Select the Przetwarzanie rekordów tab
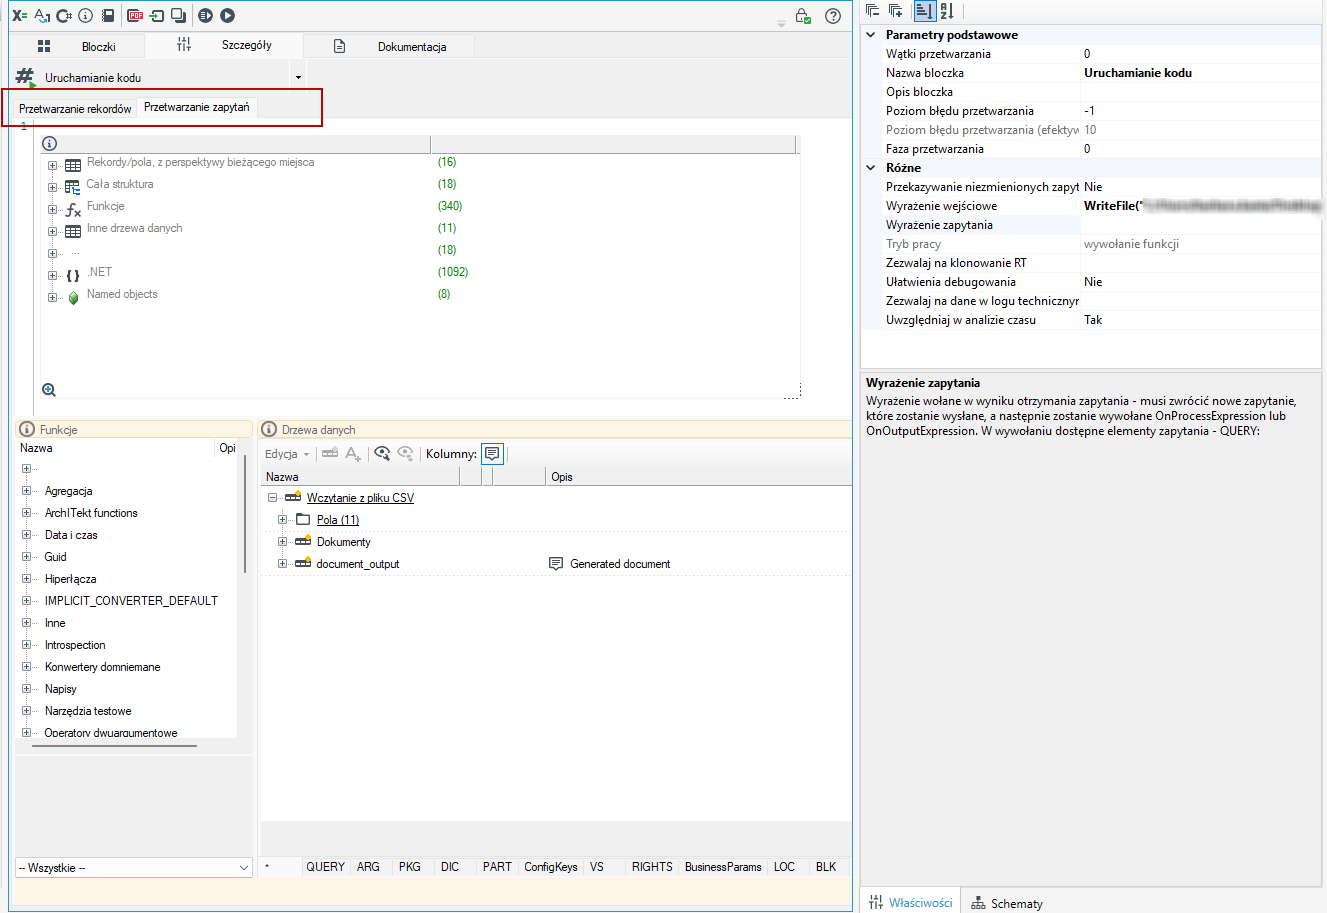Image resolution: width=1327 pixels, height=913 pixels. 75,109
